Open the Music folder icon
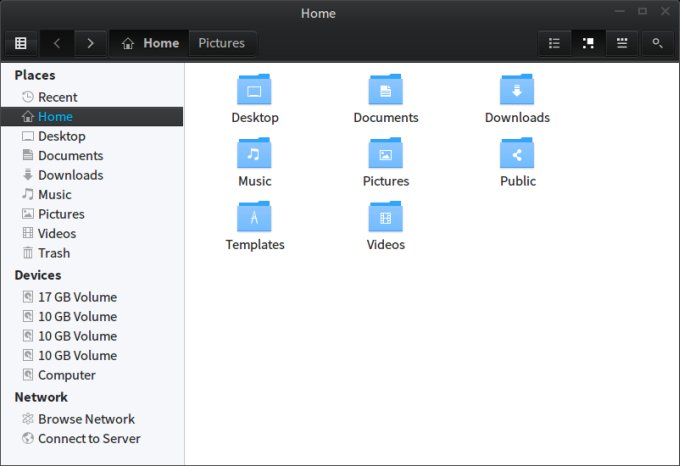This screenshot has height=466, width=680. point(255,153)
